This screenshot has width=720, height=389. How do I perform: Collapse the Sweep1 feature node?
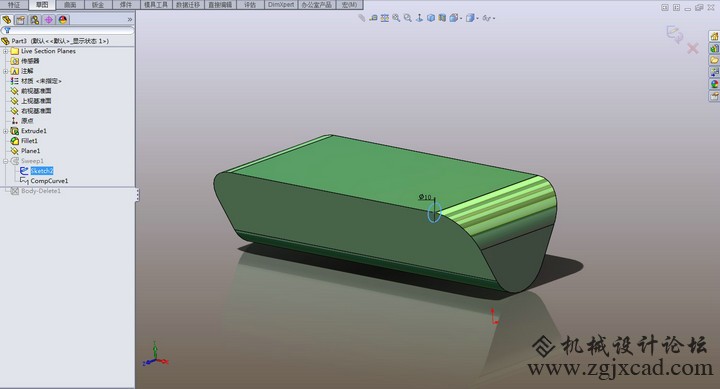(6, 161)
